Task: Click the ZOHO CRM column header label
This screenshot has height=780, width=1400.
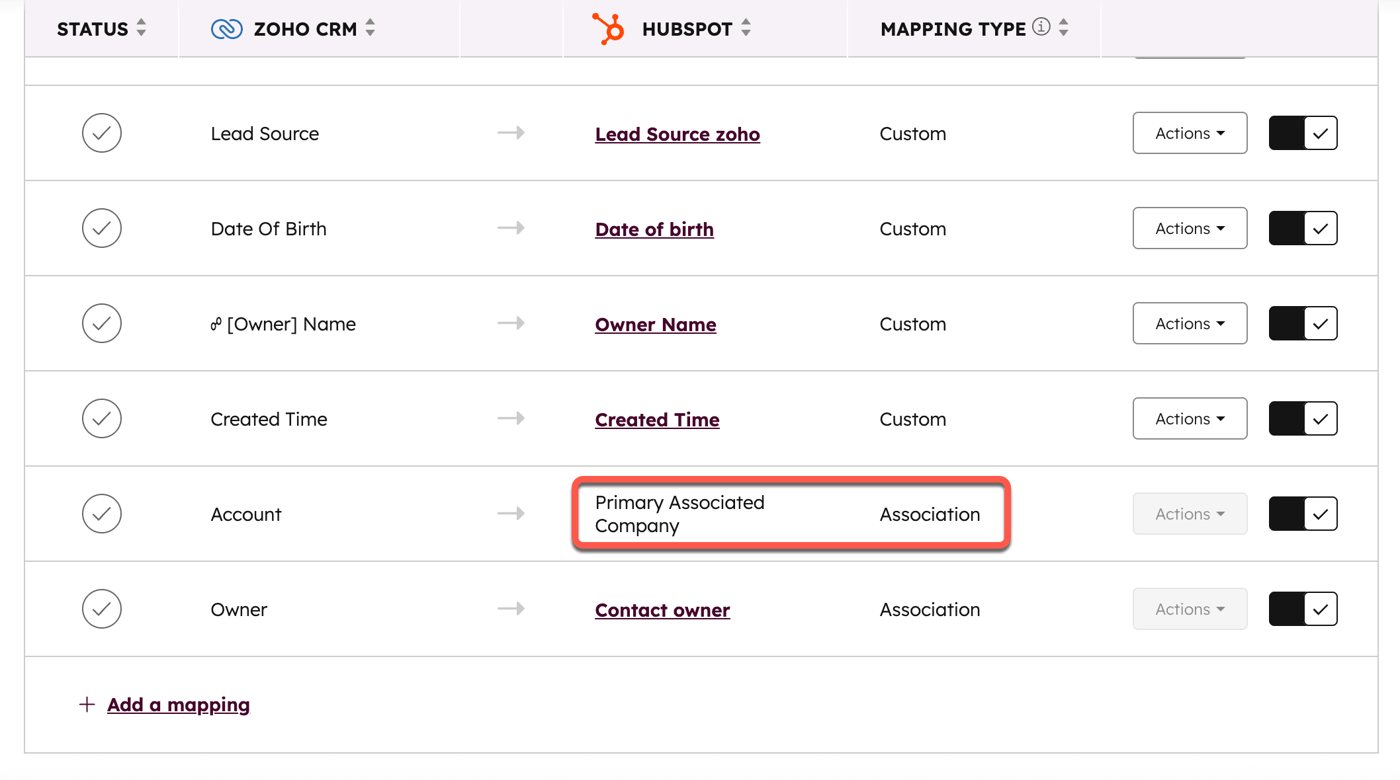Action: (x=305, y=29)
